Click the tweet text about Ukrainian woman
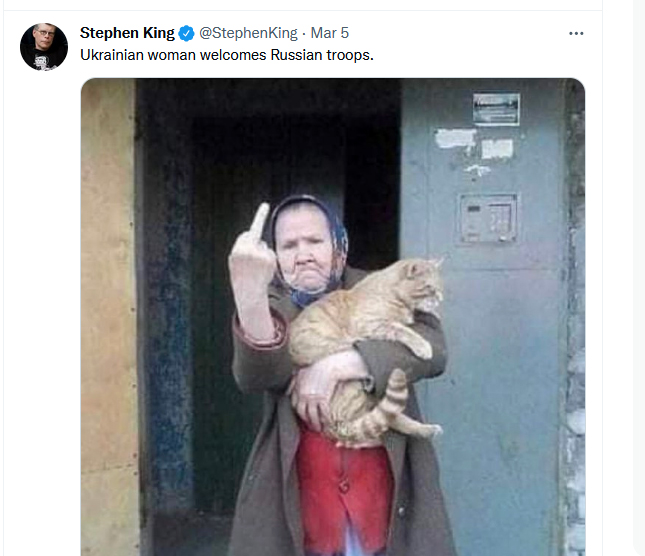The image size is (645, 556). click(x=226, y=54)
